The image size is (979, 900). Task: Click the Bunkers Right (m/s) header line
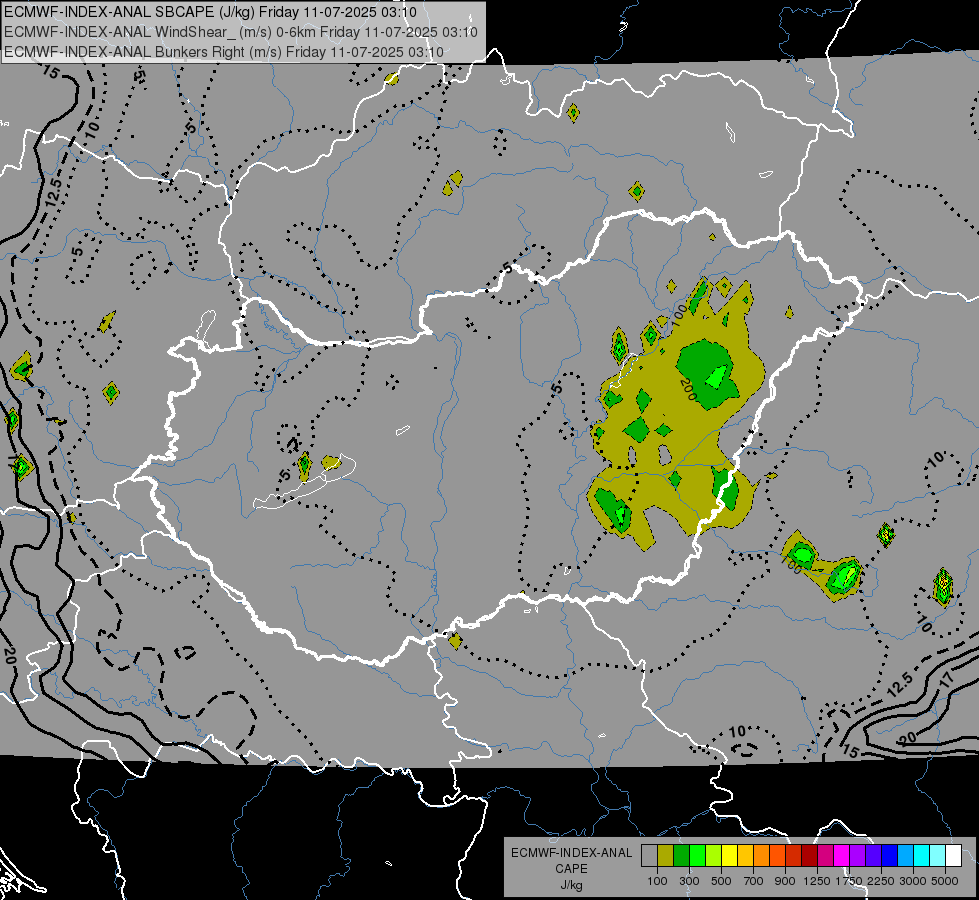[224, 52]
